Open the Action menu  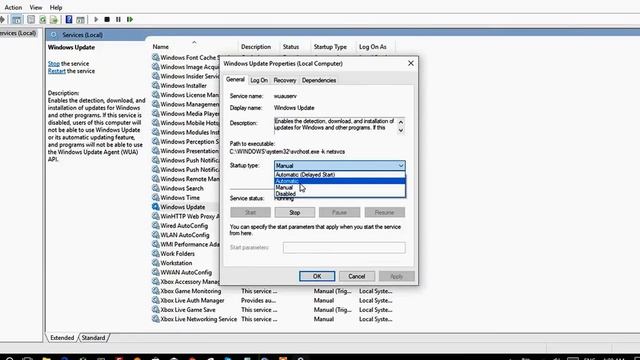point(13,7)
